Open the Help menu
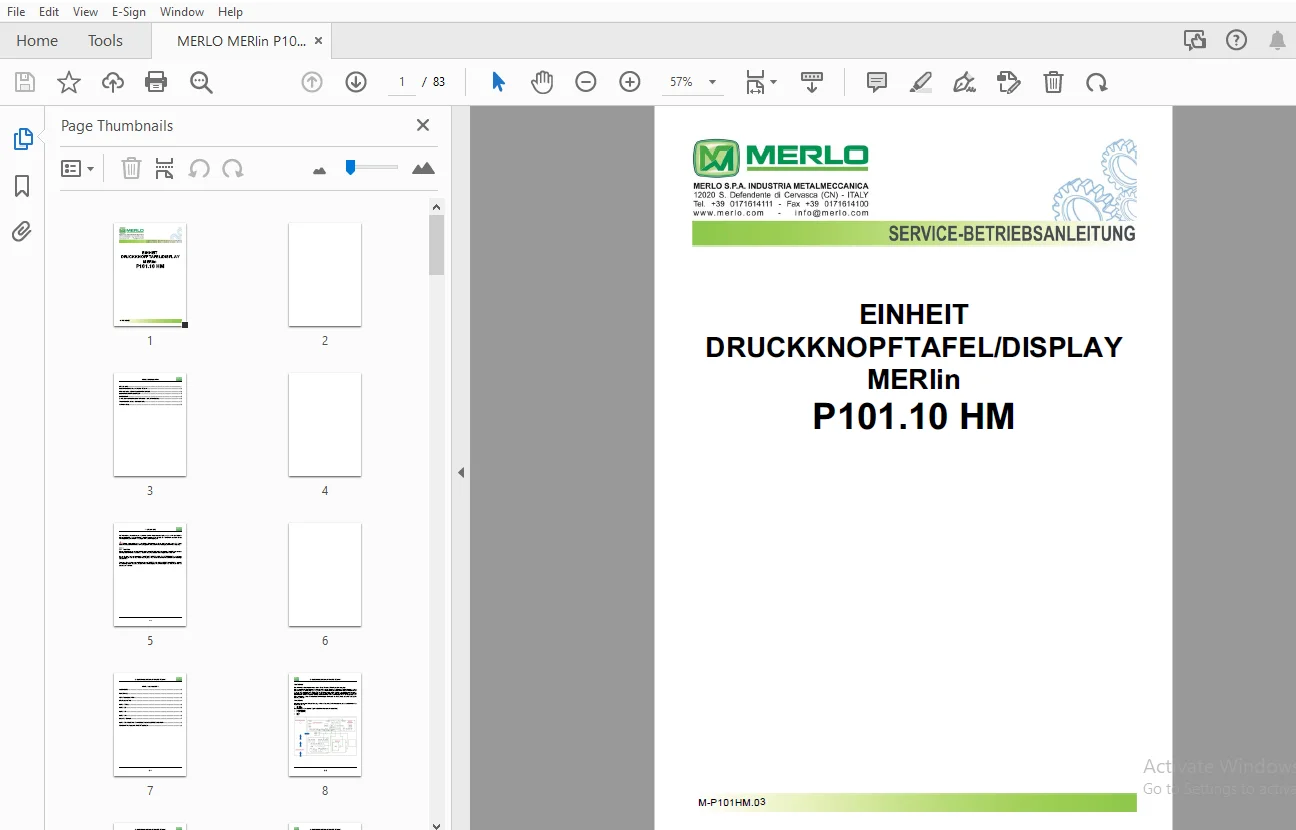1296x830 pixels. pyautogui.click(x=230, y=12)
